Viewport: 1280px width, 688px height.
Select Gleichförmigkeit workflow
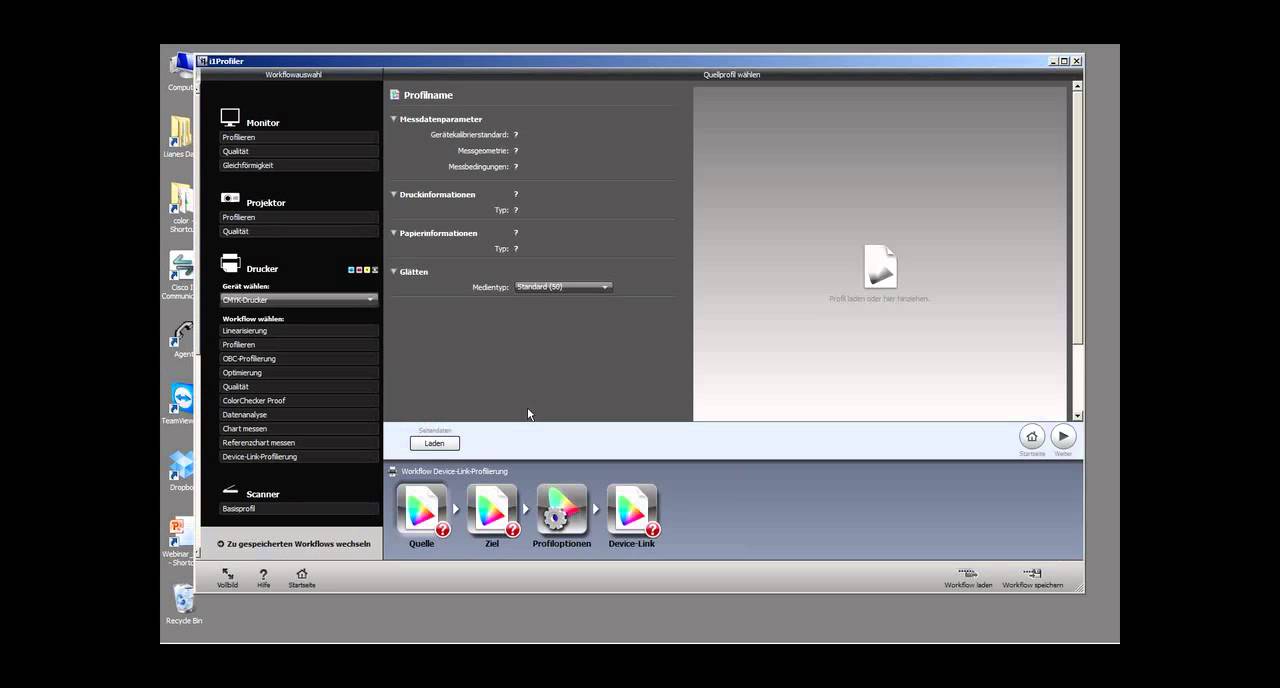(299, 165)
